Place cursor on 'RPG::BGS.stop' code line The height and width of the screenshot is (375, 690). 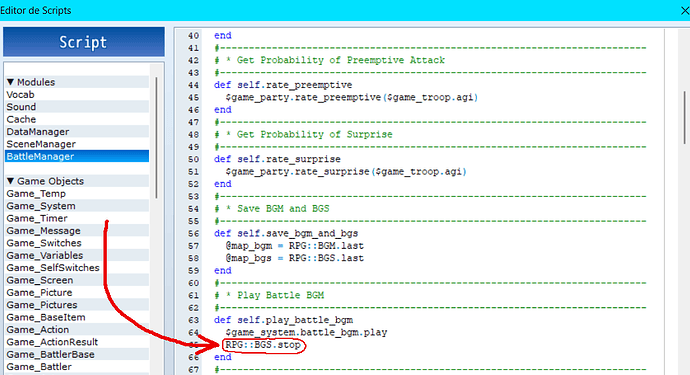tap(263, 345)
